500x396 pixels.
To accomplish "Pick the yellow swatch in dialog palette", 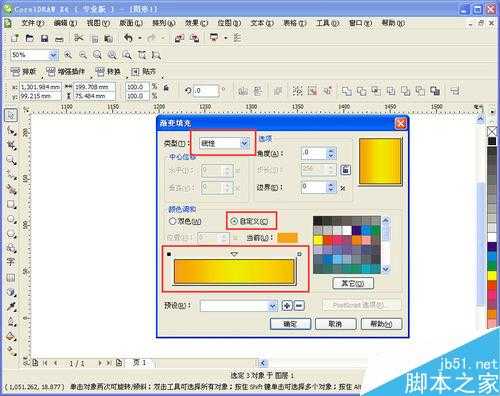I will tap(318, 240).
